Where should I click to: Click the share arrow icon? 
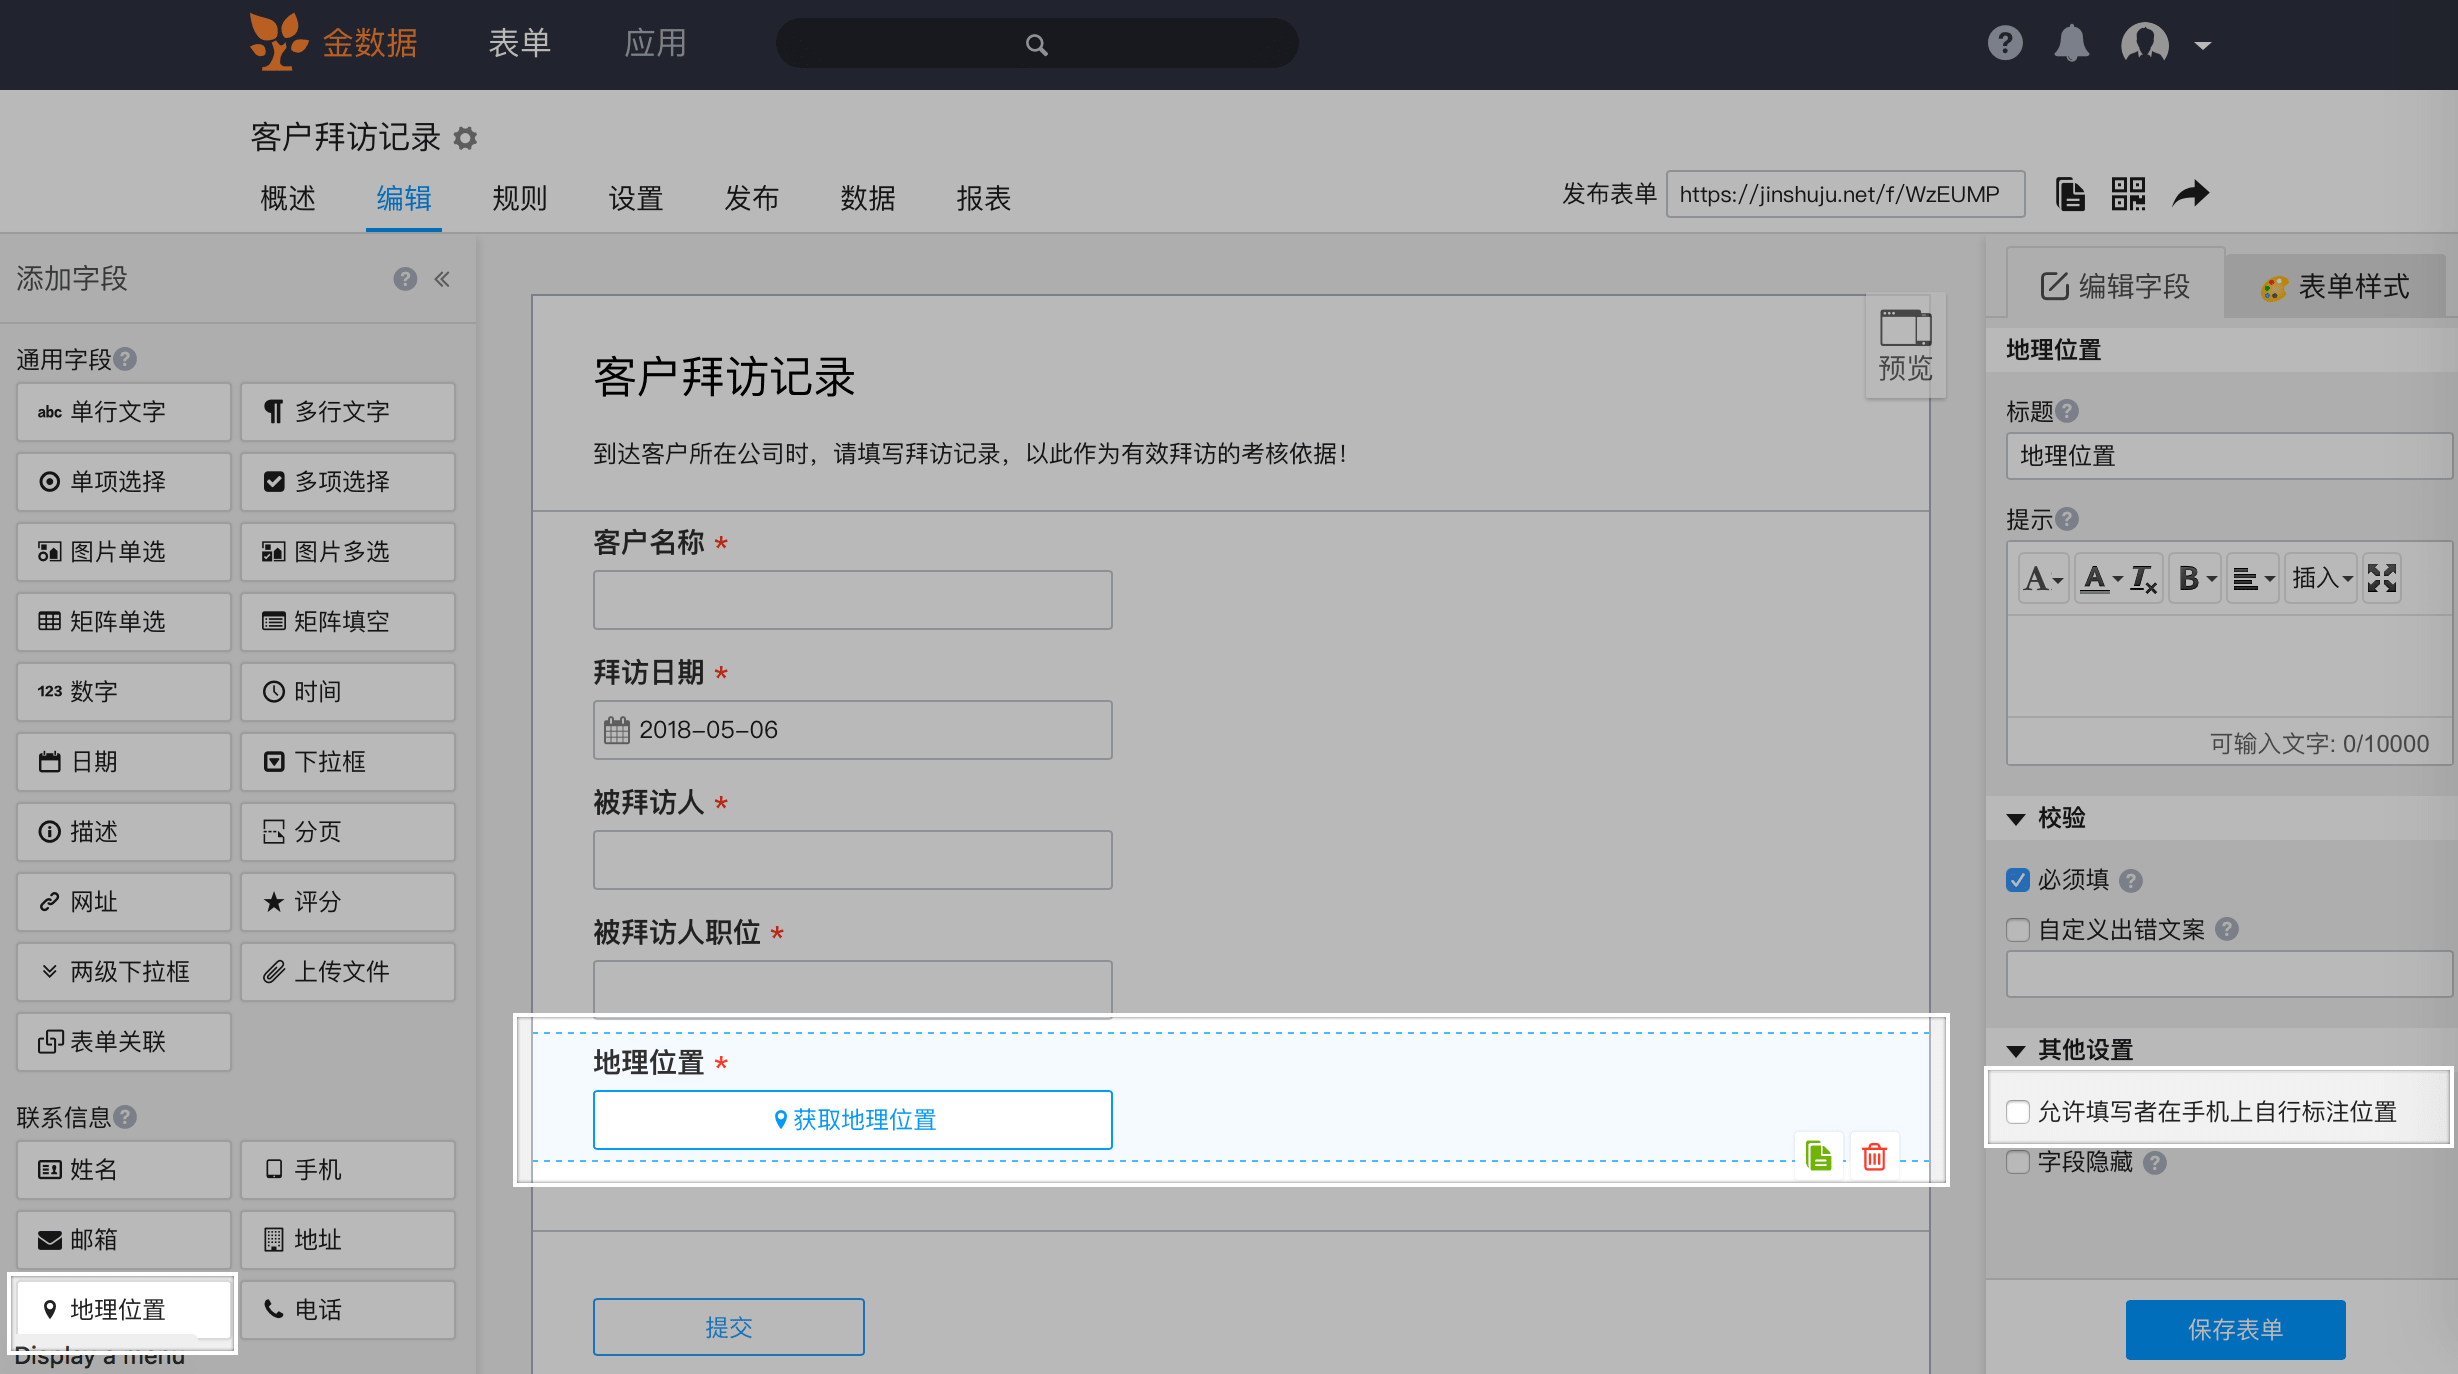[x=2190, y=194]
